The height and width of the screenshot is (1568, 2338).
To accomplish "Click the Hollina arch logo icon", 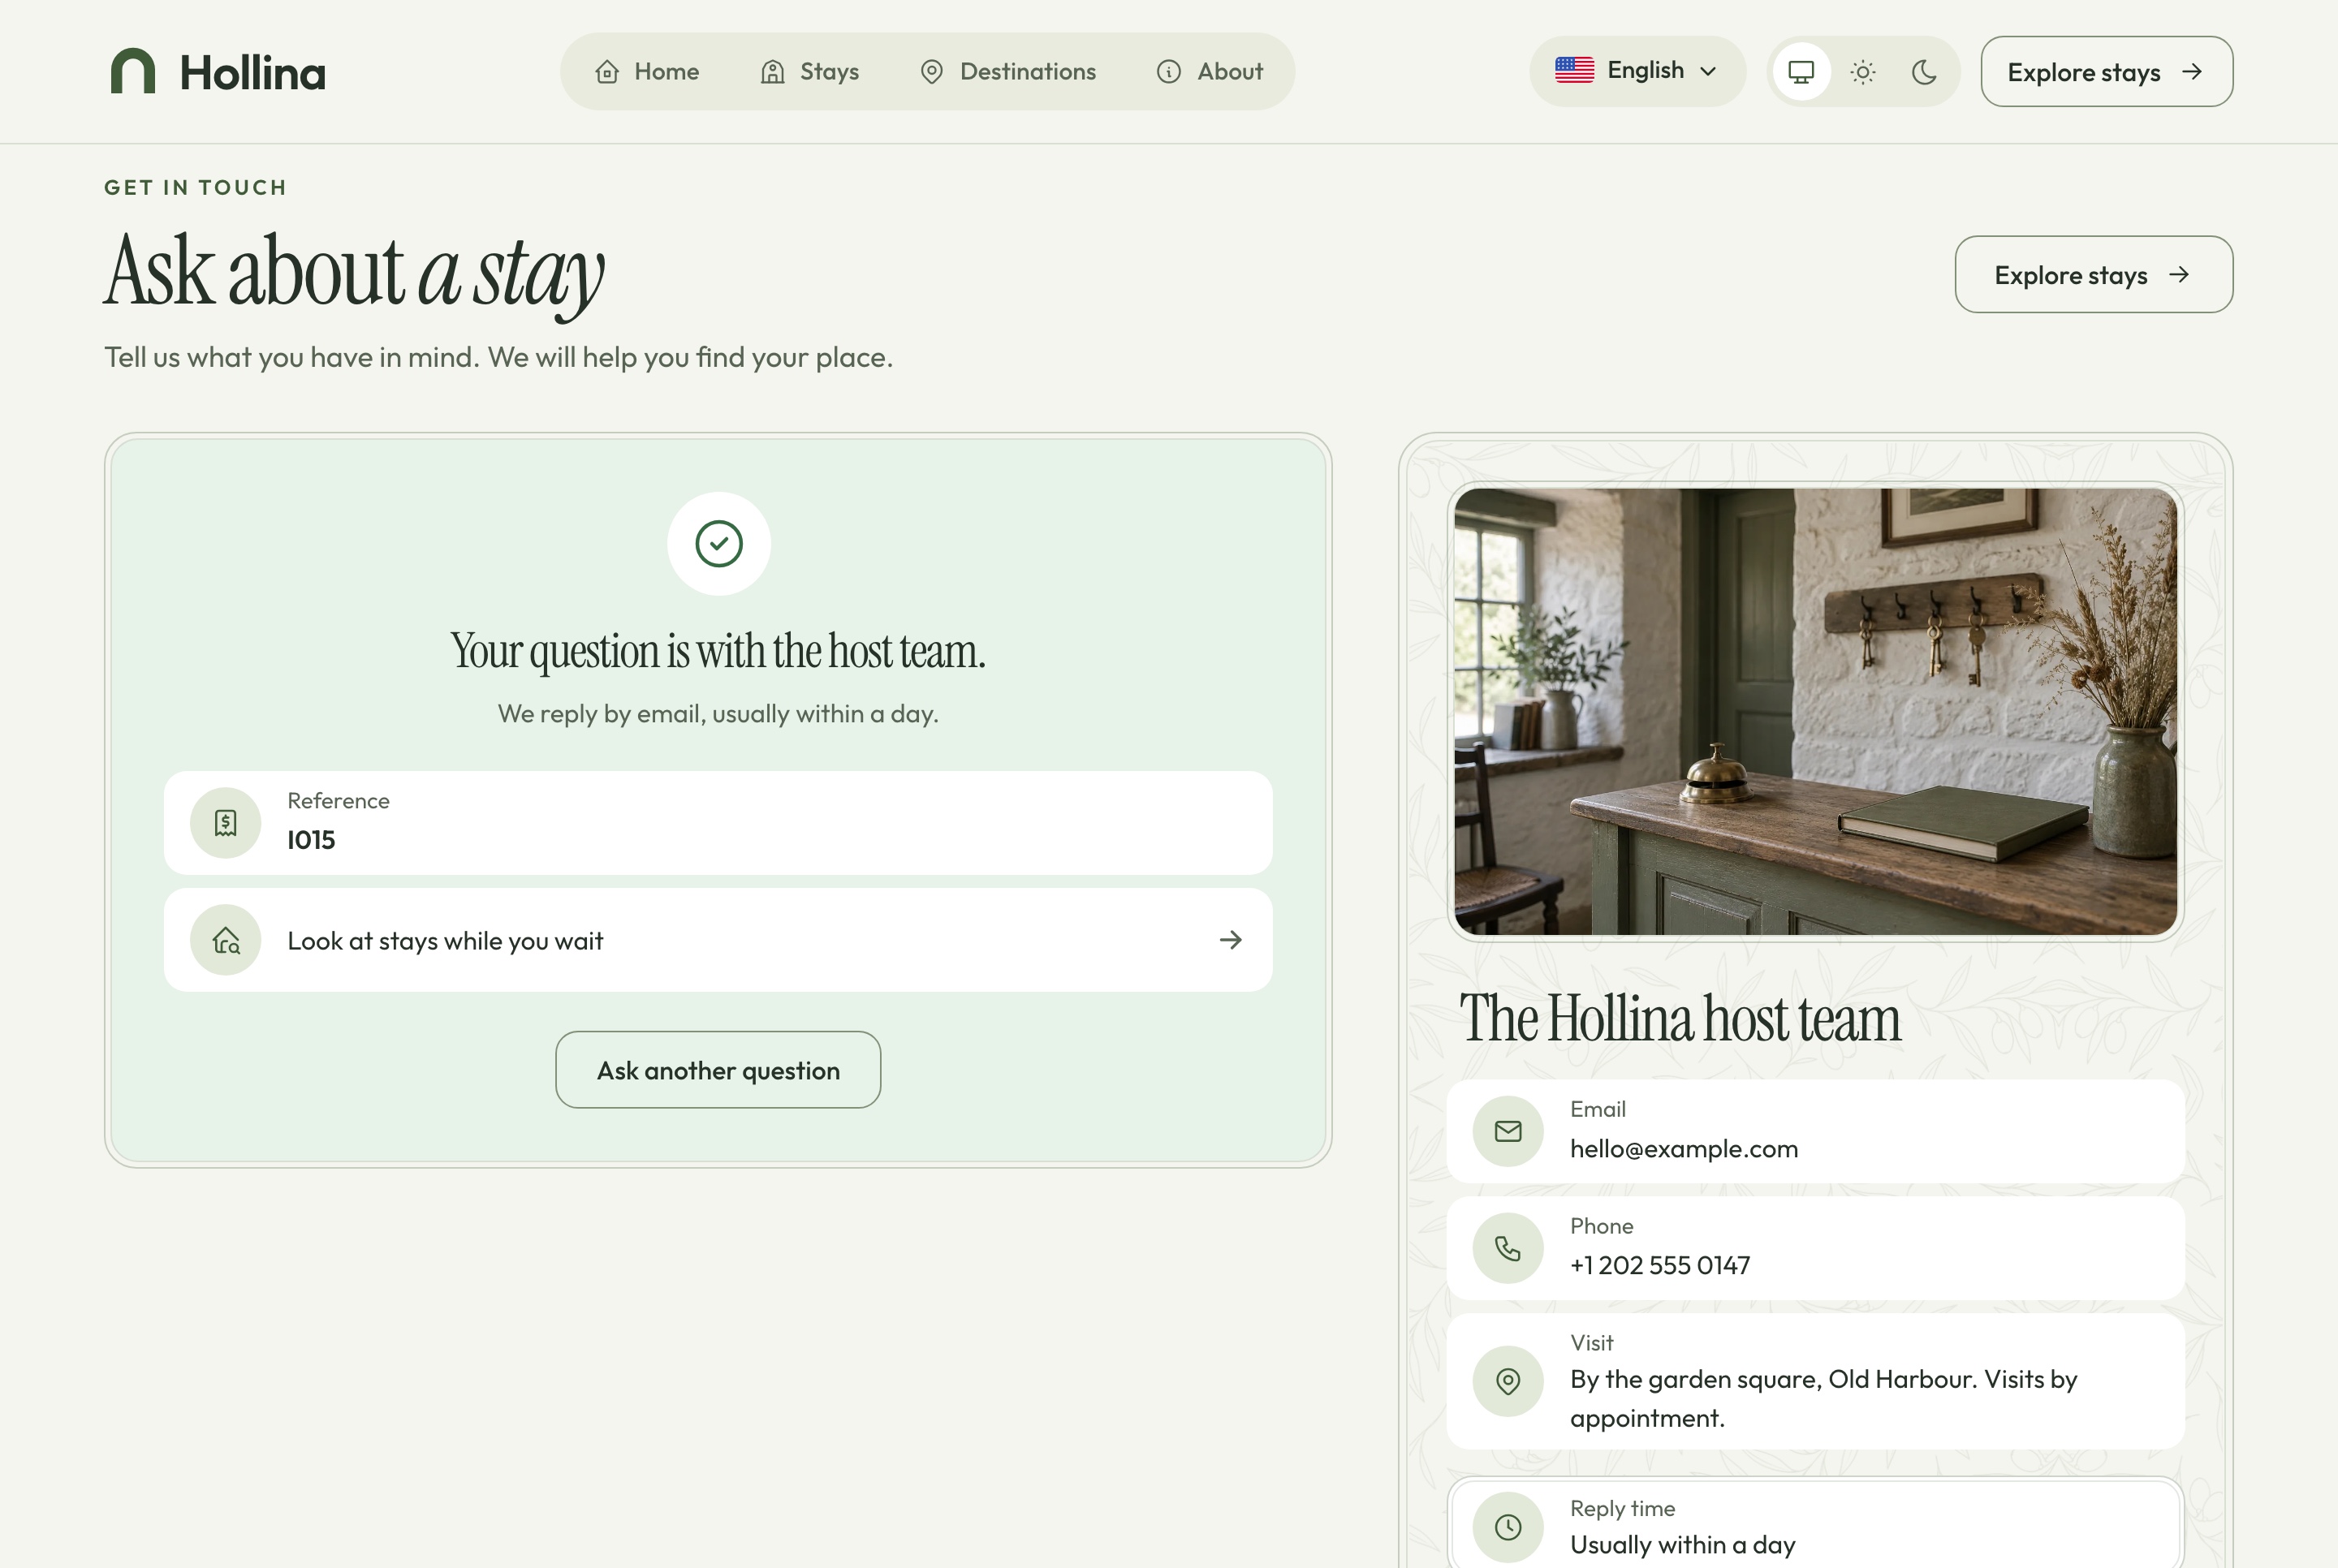I will [x=133, y=71].
